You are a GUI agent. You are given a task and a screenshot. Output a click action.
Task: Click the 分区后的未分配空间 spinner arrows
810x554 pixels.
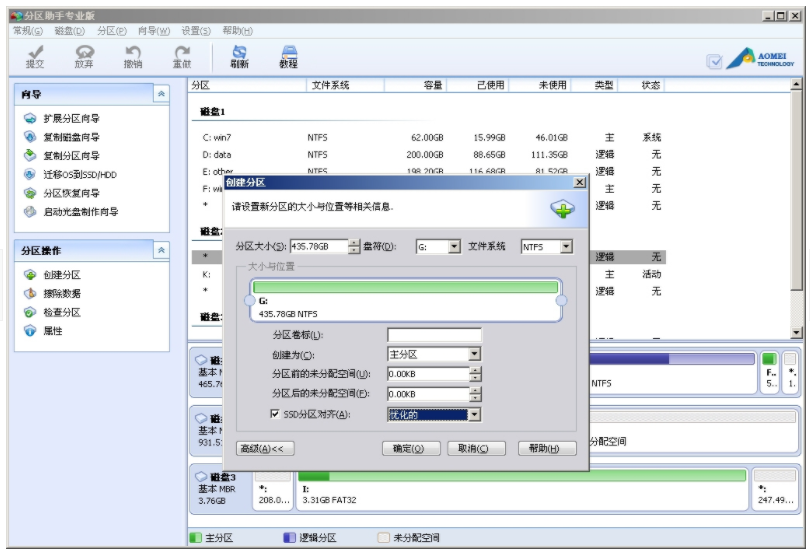tap(475, 394)
